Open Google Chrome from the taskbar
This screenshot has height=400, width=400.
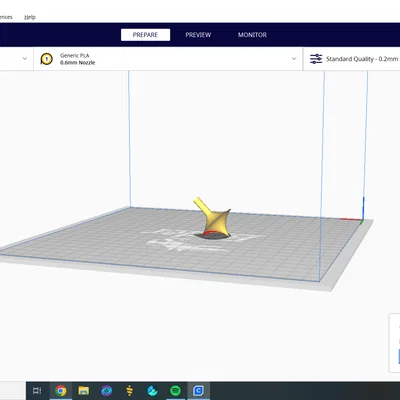pos(60,390)
